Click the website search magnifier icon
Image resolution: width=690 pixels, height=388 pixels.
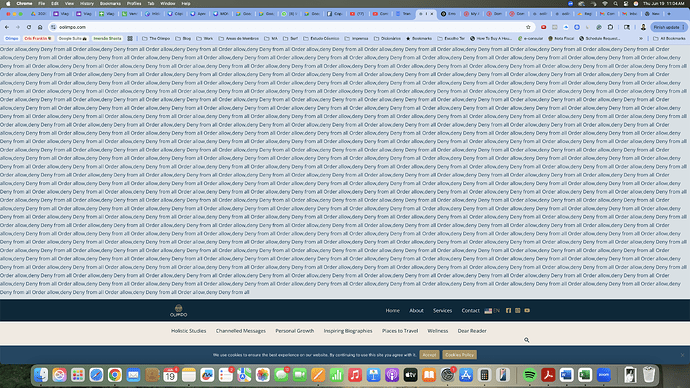click(526, 340)
